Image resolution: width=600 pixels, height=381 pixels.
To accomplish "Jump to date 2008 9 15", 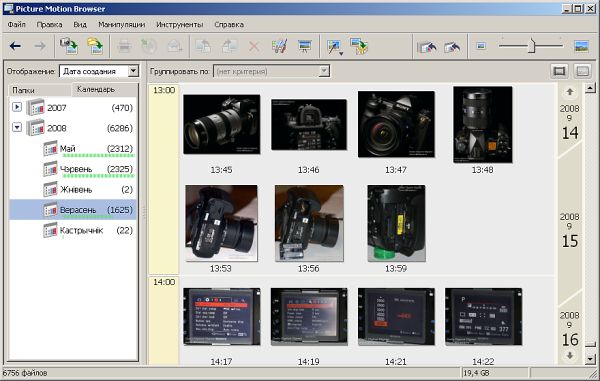I will 570,231.
